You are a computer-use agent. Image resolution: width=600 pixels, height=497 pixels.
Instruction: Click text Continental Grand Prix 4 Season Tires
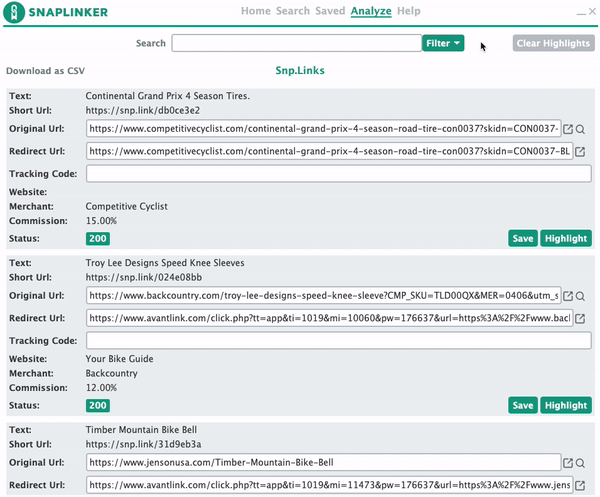(x=168, y=96)
